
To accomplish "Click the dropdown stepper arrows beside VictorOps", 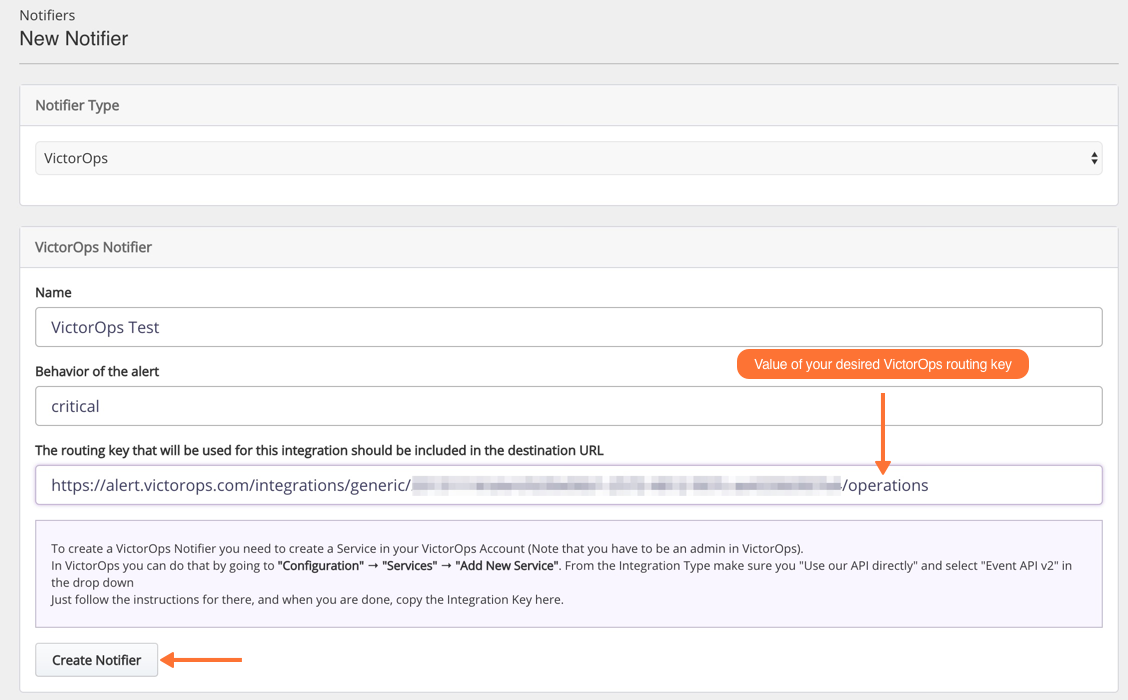I will point(1093,157).
